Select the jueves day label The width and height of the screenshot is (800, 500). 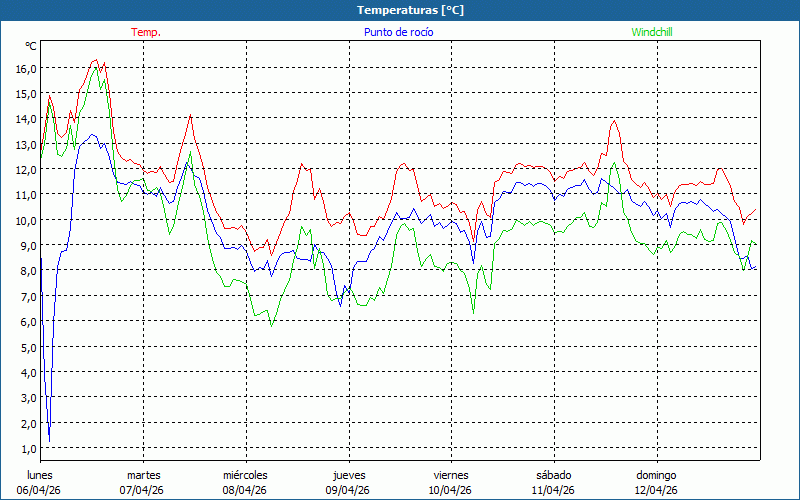[348, 474]
